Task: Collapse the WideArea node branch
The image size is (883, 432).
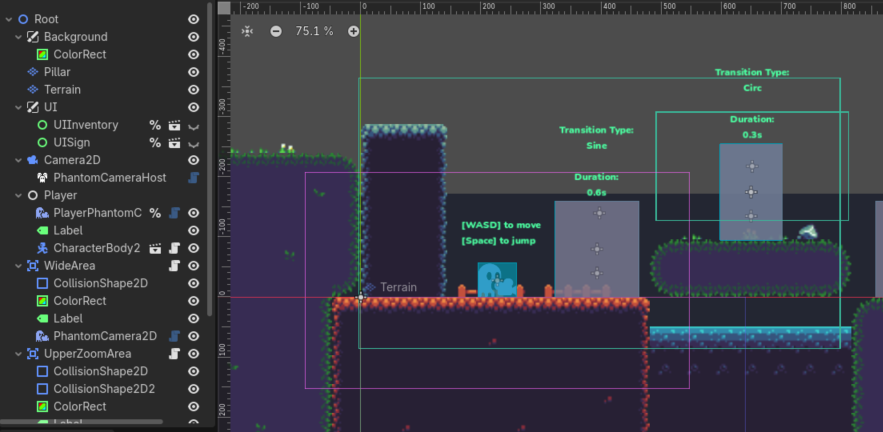Action: coord(19,266)
